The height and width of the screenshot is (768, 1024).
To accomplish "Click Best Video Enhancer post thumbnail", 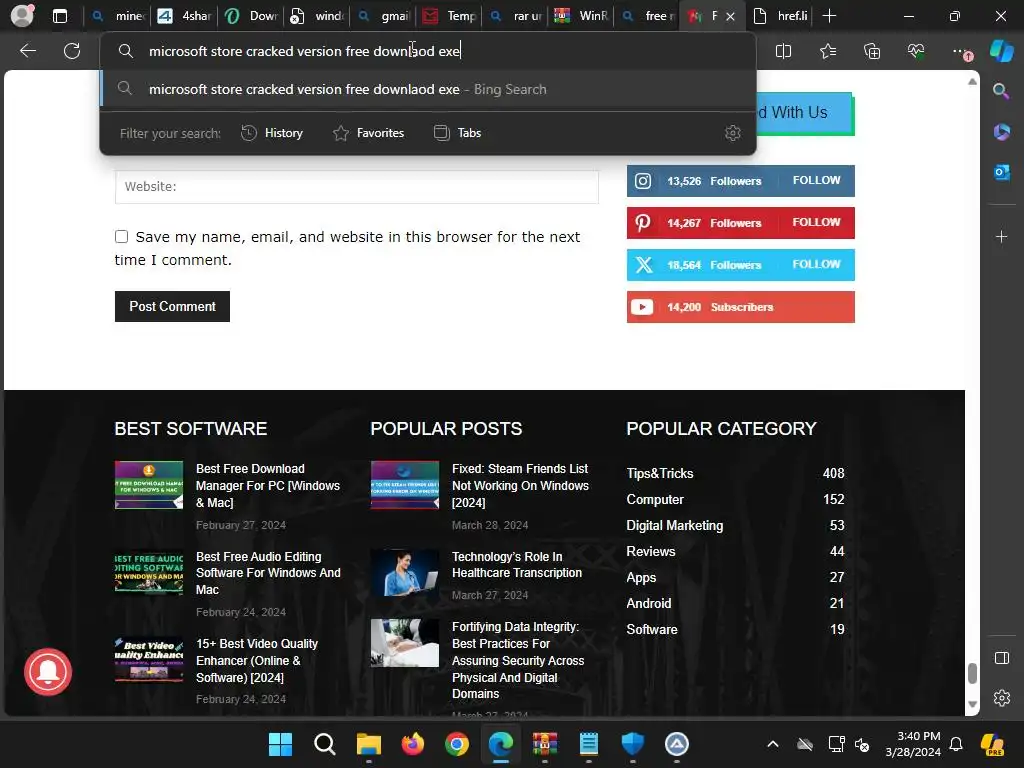I will pyautogui.click(x=149, y=660).
